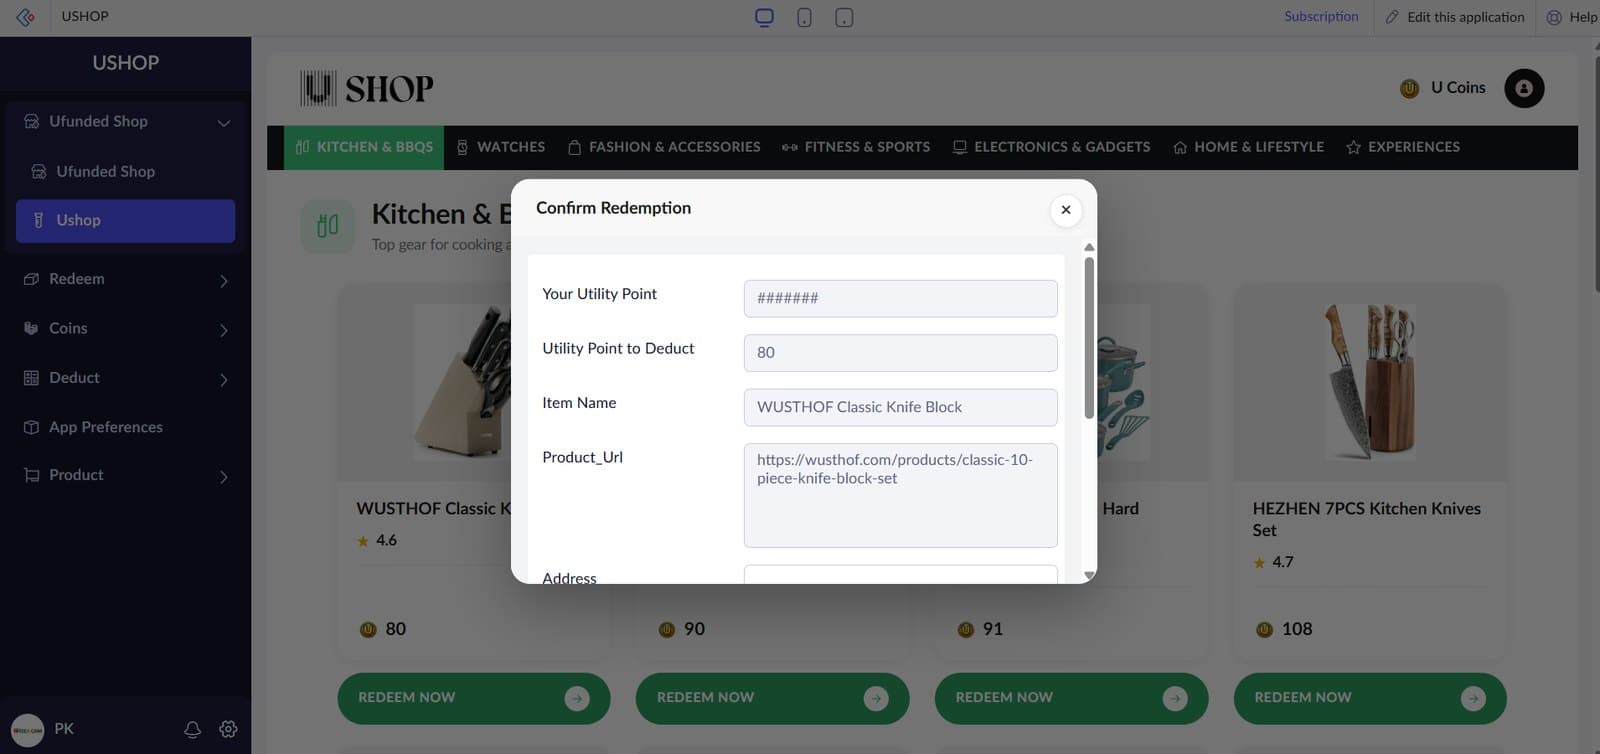This screenshot has width=1600, height=754.
Task: Click the app logo icon beside USHOP title
Action: pos(26,17)
